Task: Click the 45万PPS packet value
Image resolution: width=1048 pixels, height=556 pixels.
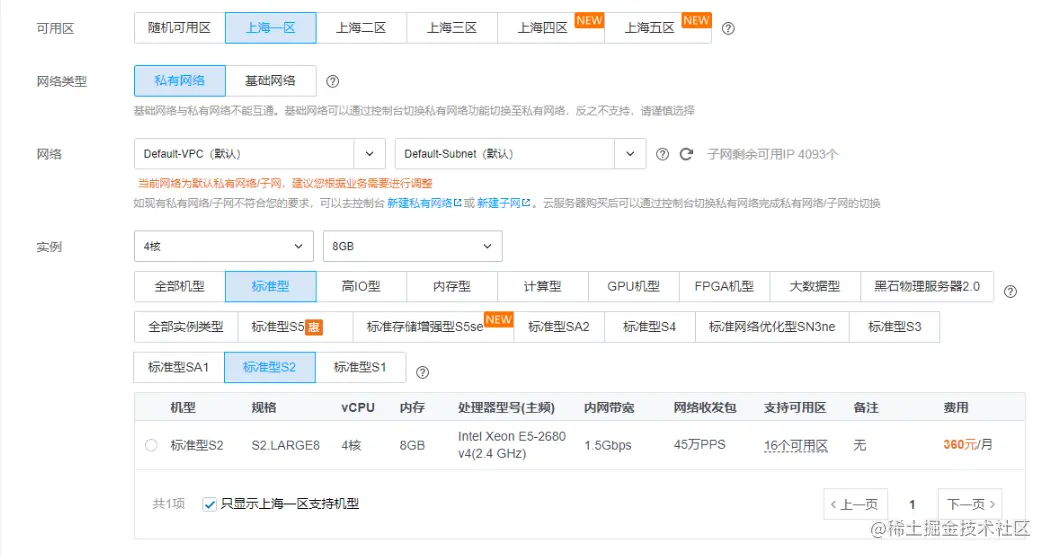Action: [x=699, y=444]
